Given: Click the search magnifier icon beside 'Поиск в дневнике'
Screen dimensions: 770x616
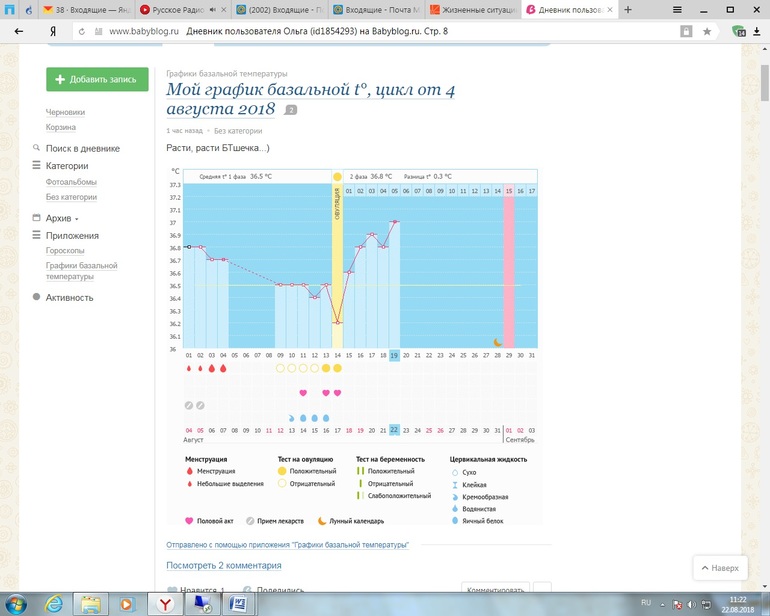Looking at the screenshot, I should (36, 148).
